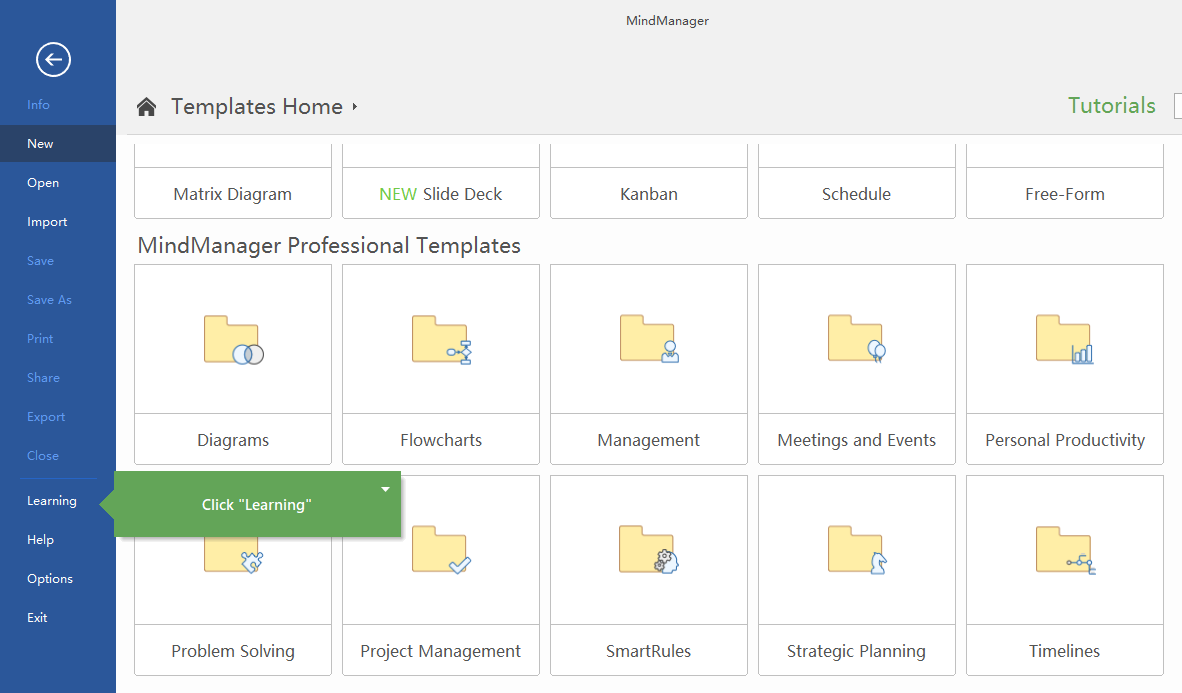Viewport: 1182px width, 693px height.
Task: Click the Project Management label
Action: coord(441,652)
